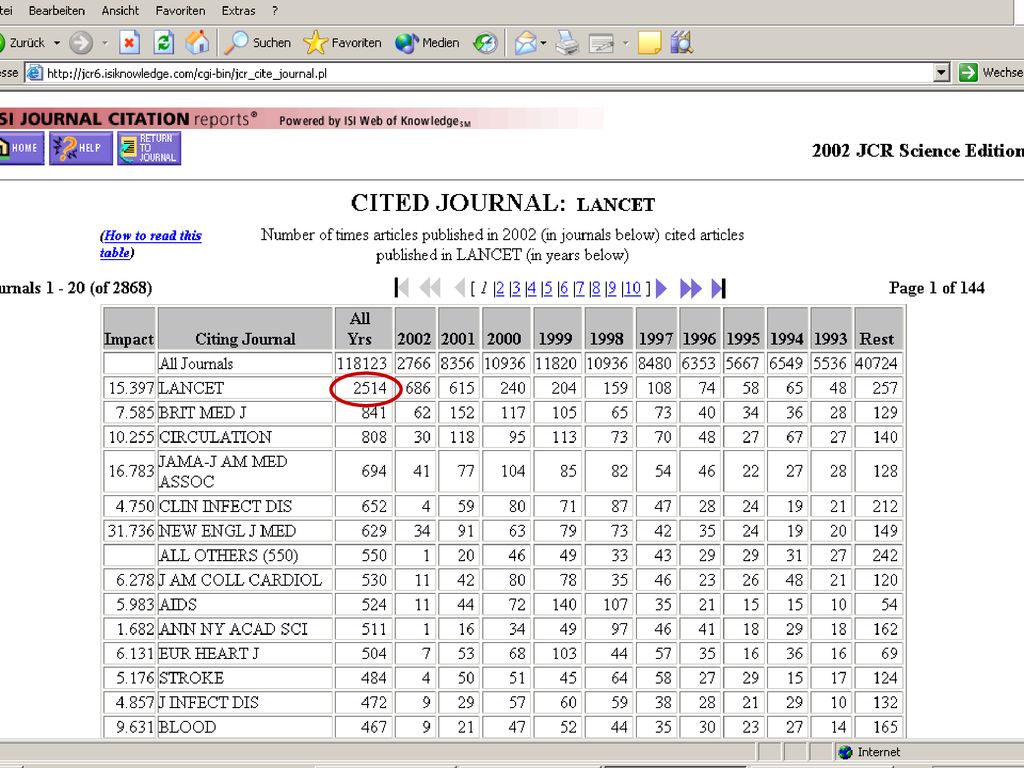Jump ahead with the double arrow
This screenshot has width=1024, height=768.
coord(690,288)
